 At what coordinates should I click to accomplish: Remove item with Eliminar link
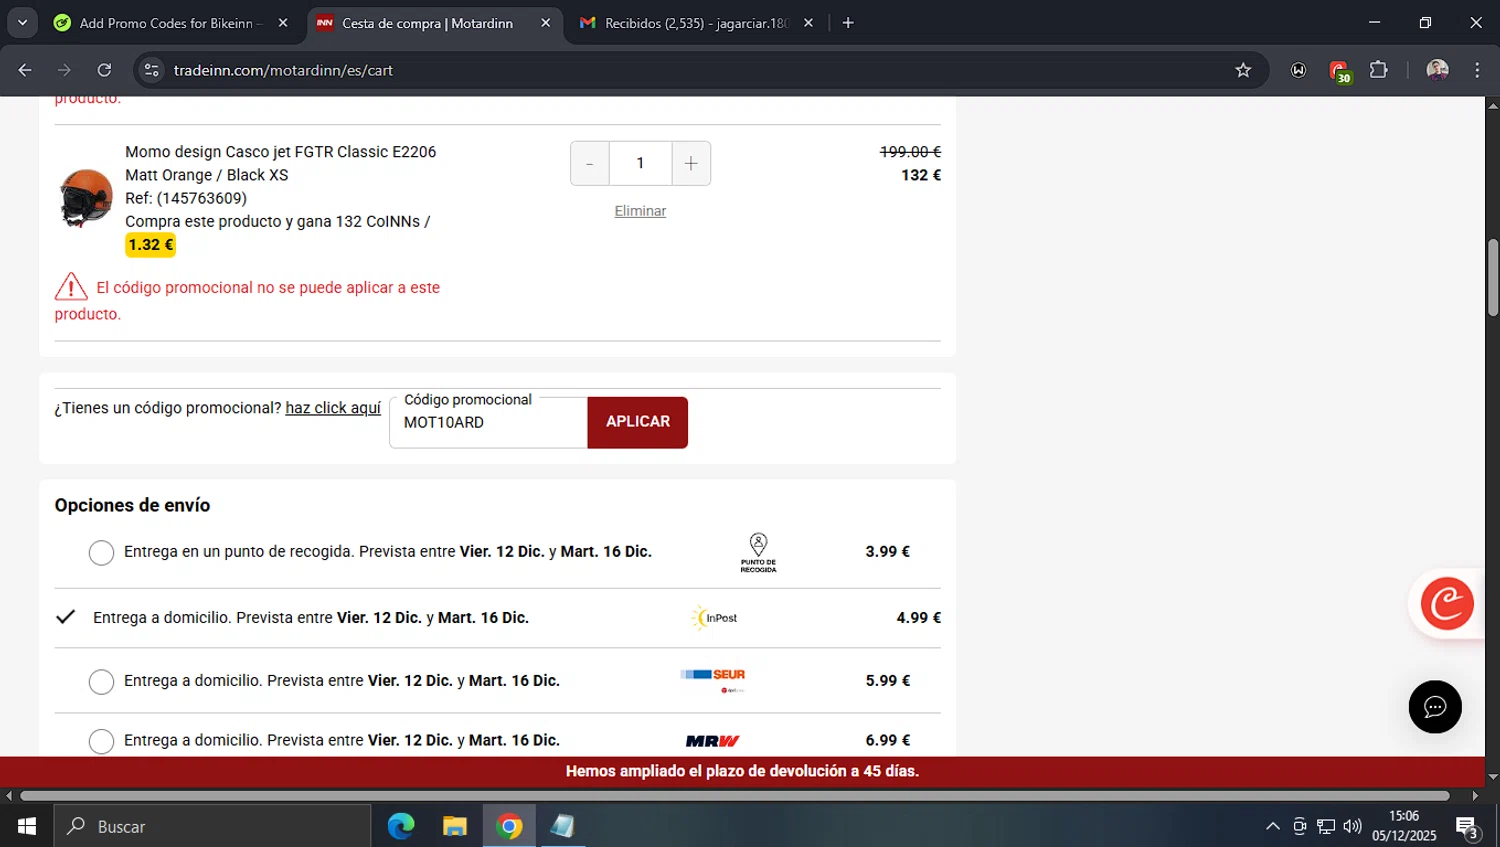point(640,211)
